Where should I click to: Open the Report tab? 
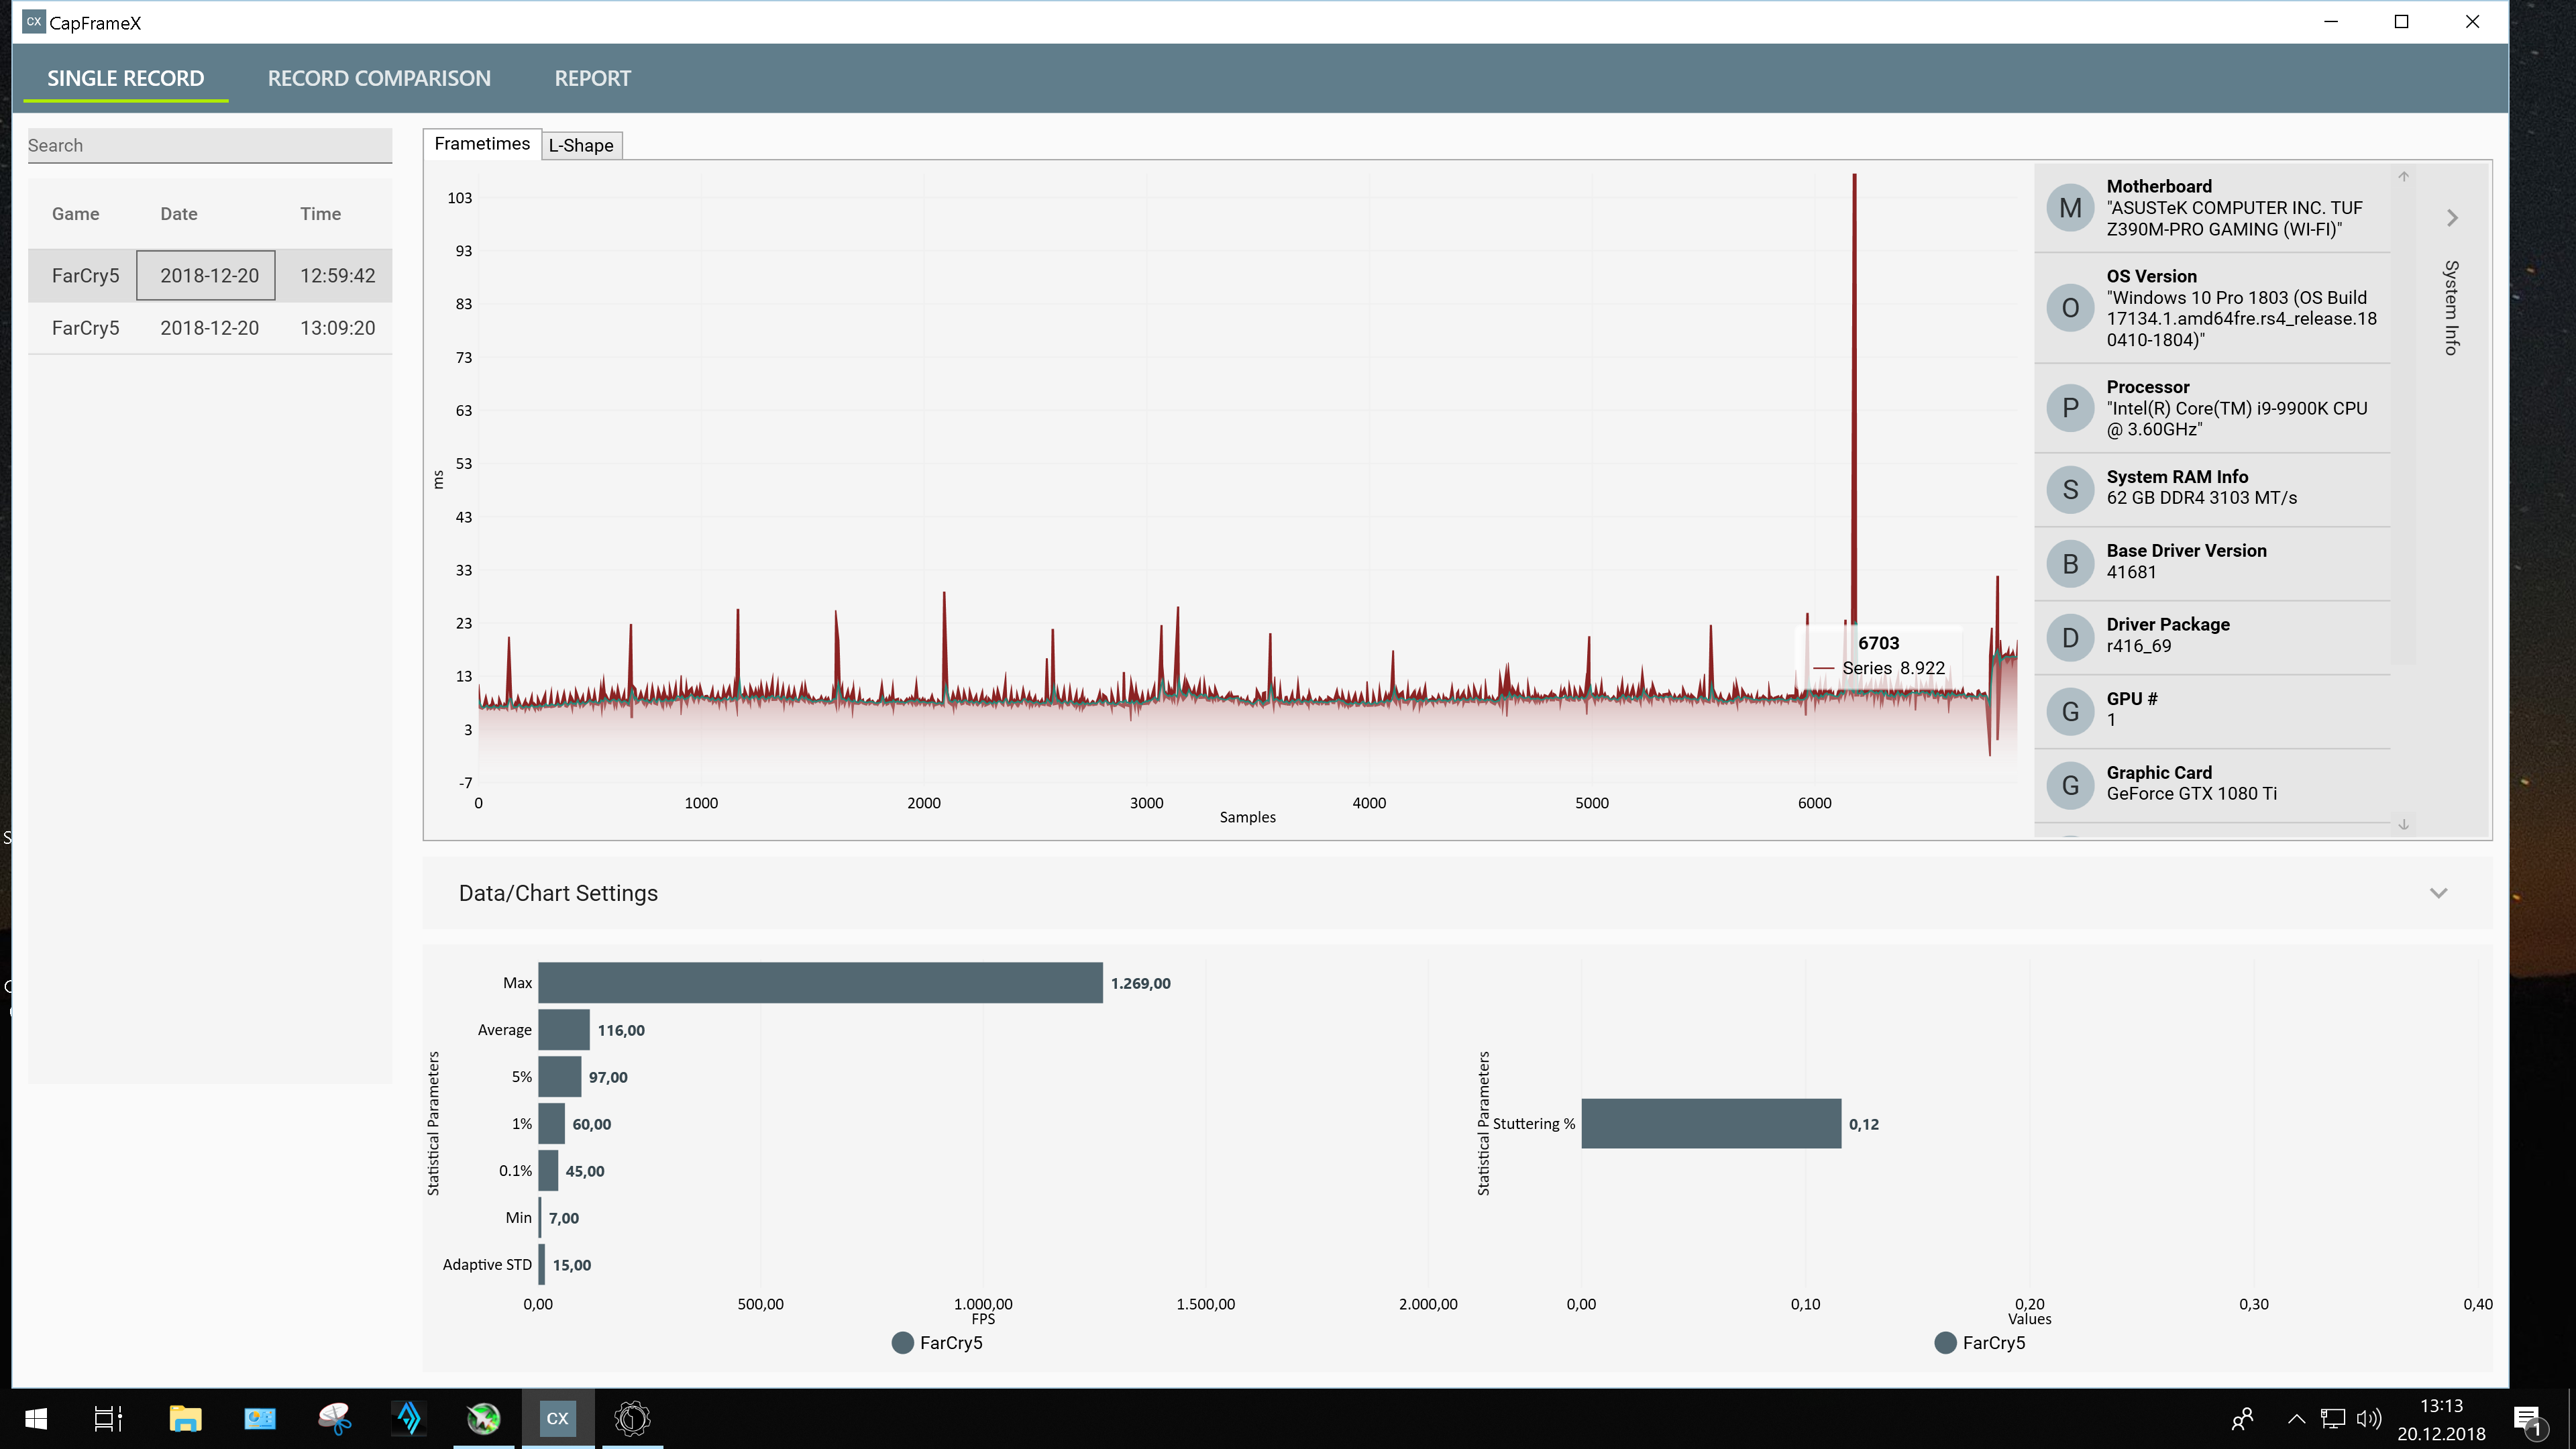pos(593,78)
